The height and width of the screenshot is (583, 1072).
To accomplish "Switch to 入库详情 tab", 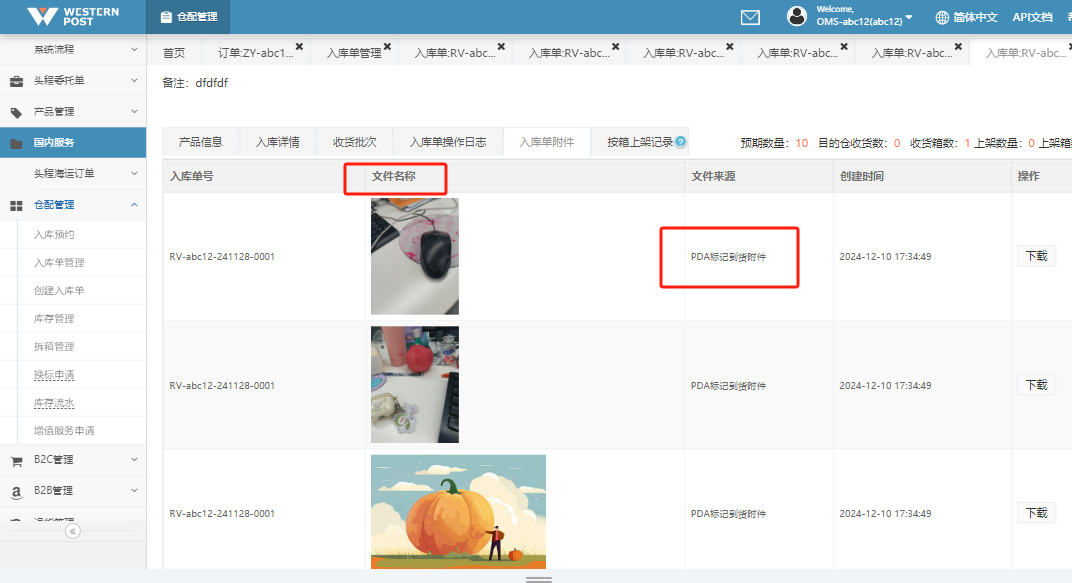I will point(278,141).
